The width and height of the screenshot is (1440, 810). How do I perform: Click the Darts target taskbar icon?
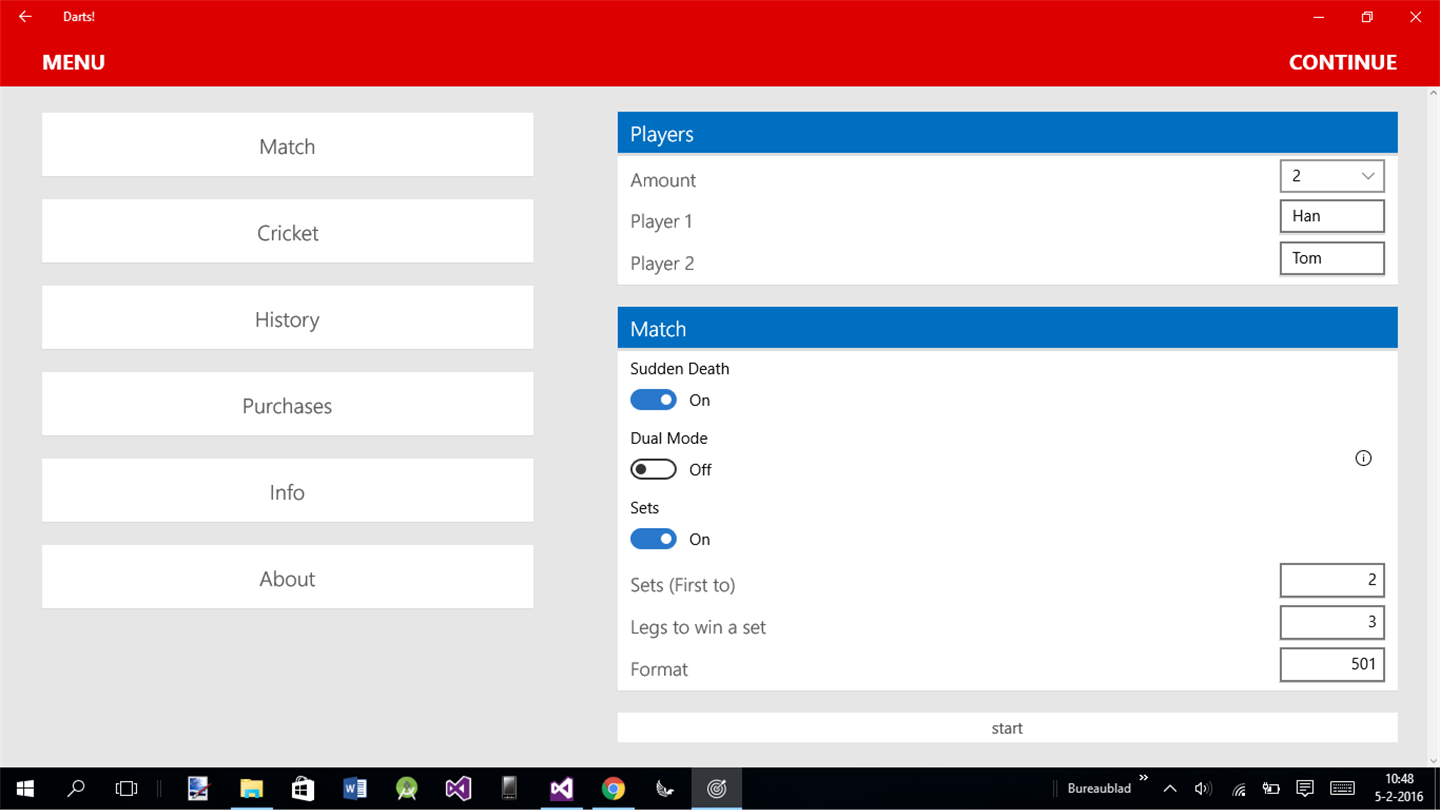[x=716, y=789]
